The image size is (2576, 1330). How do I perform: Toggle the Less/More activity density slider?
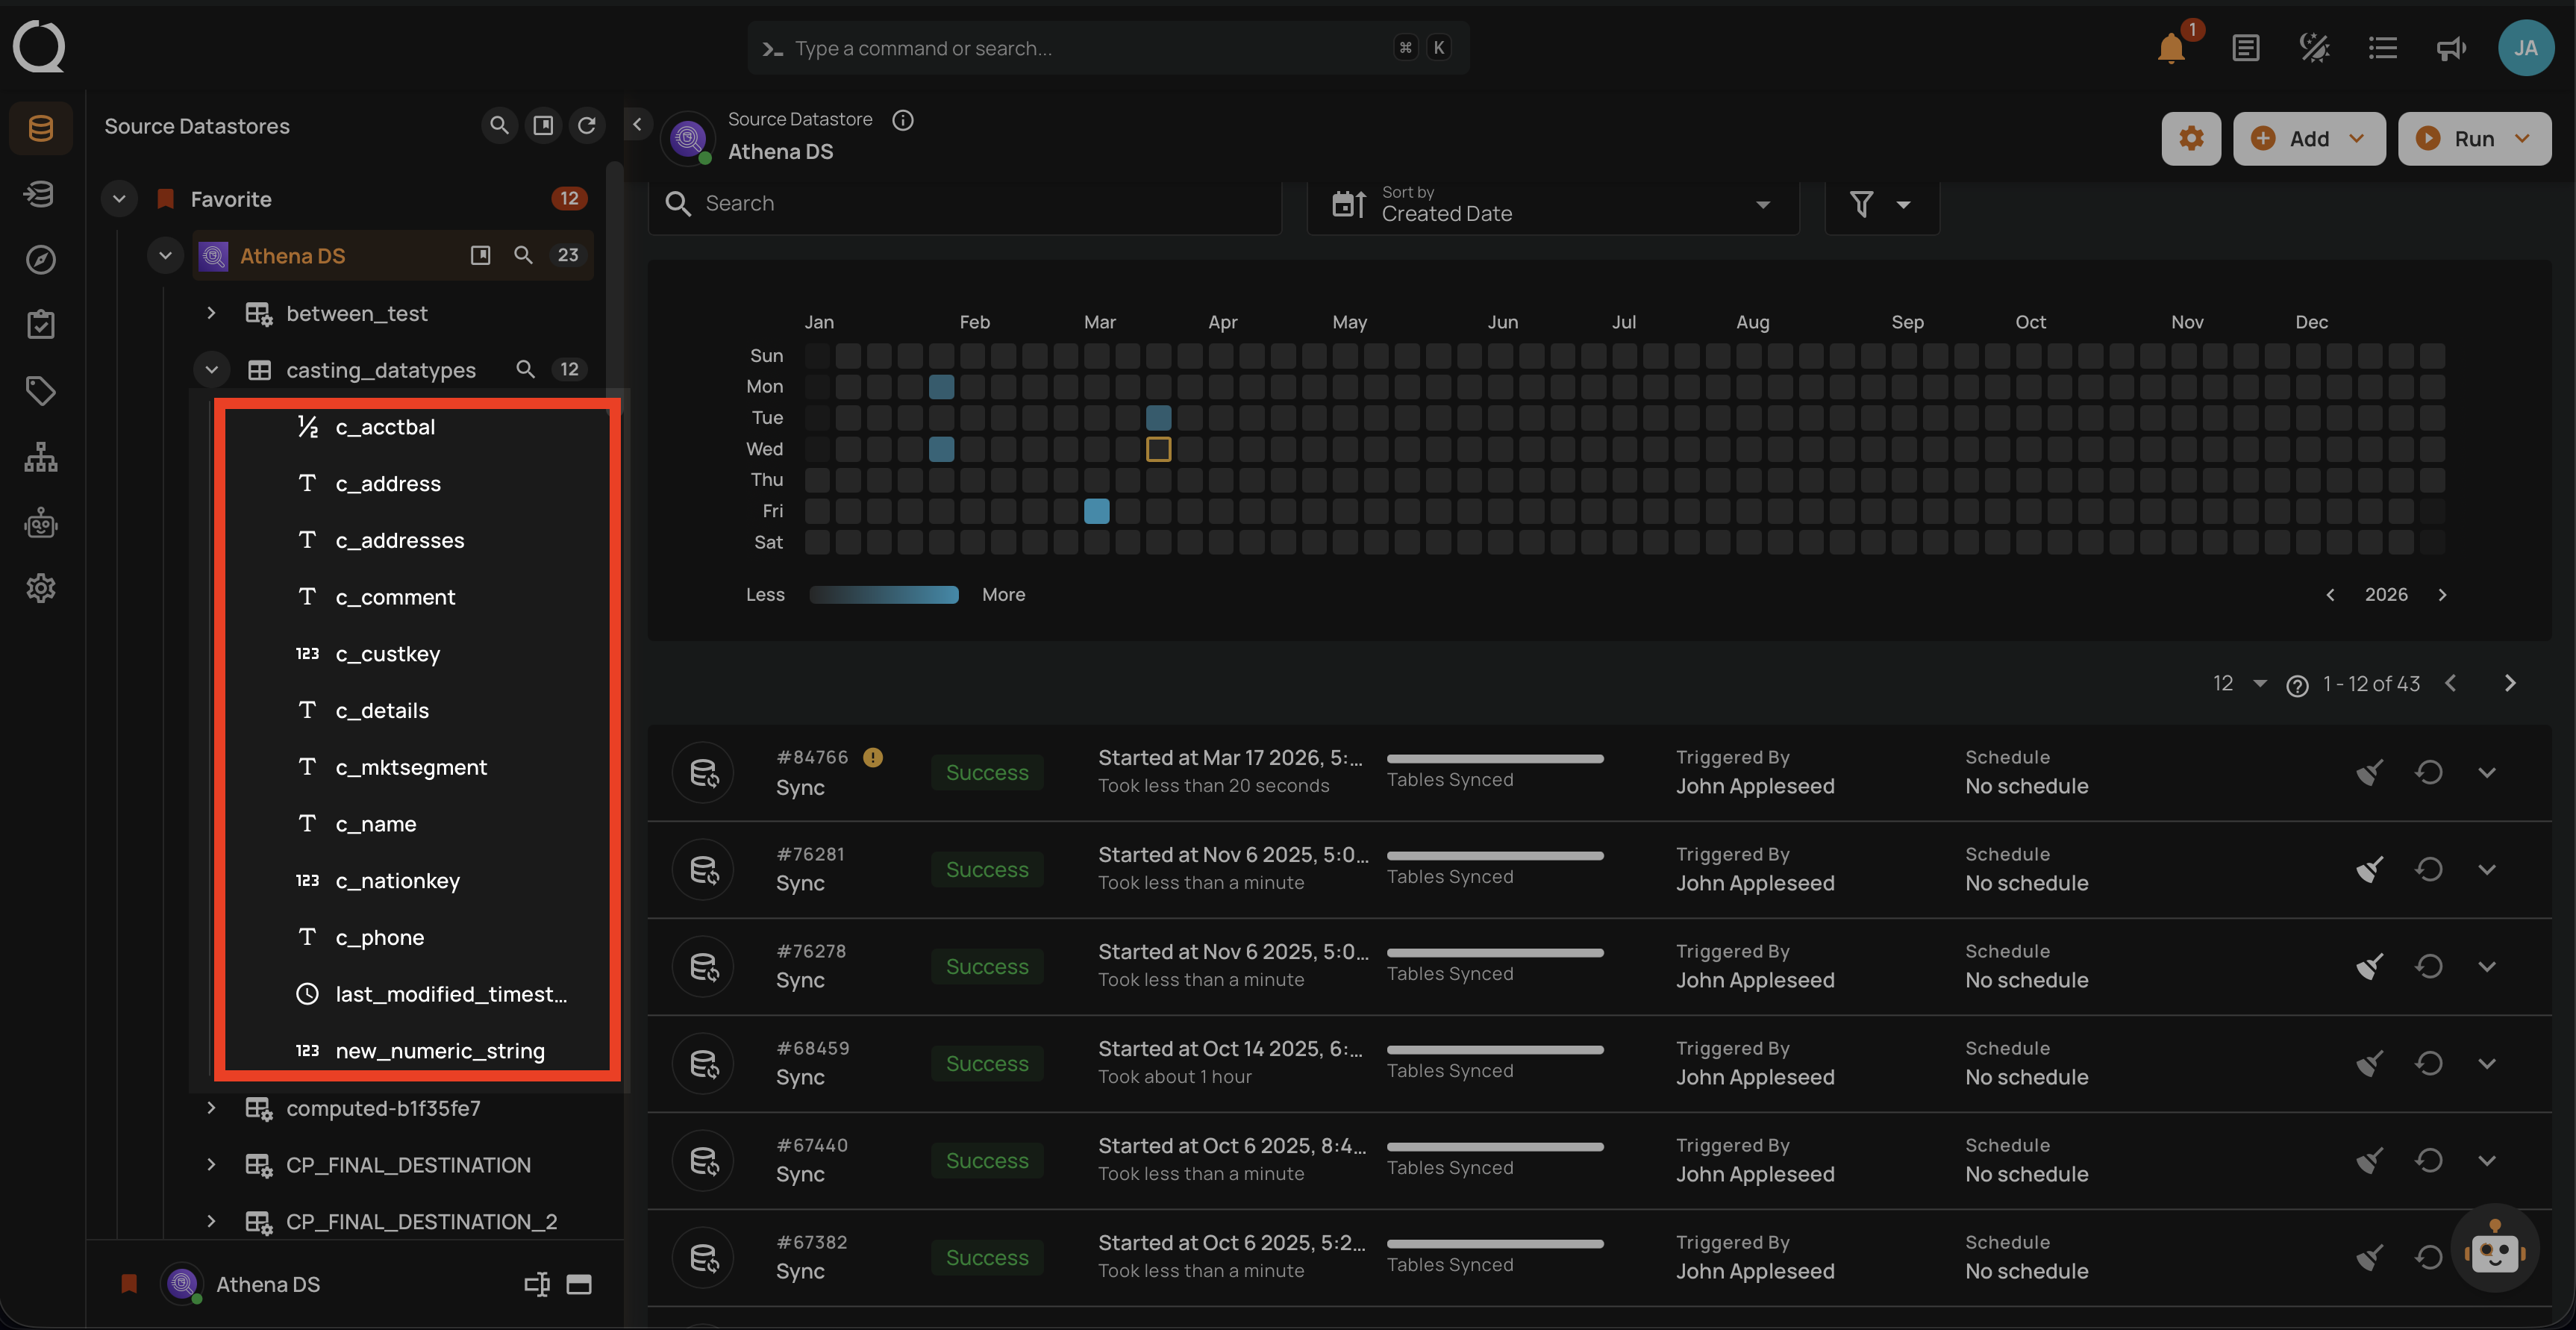click(884, 594)
